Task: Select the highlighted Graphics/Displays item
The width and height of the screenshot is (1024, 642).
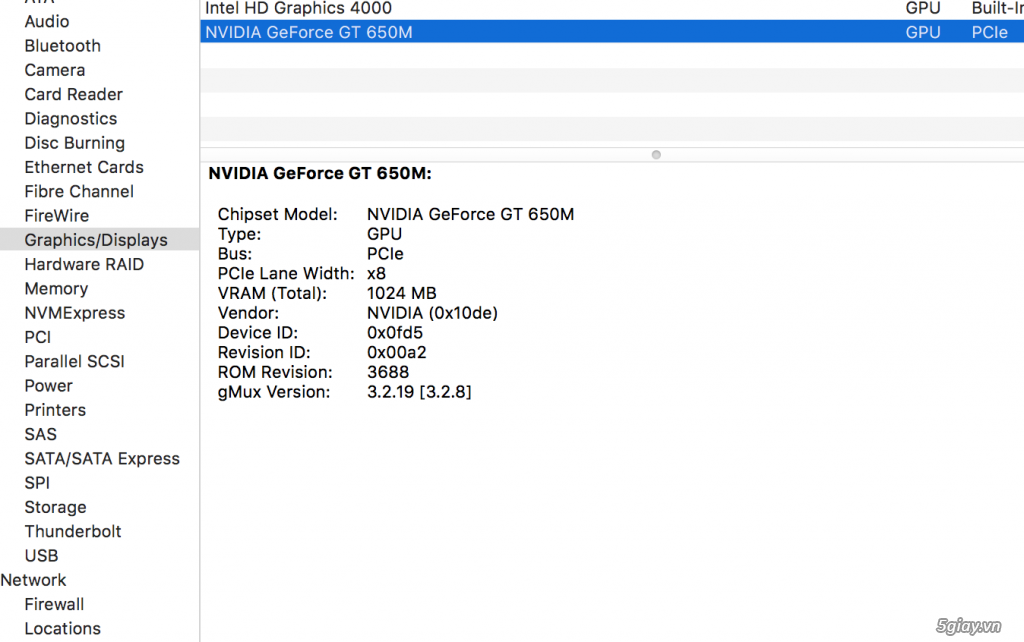Action: pos(96,240)
